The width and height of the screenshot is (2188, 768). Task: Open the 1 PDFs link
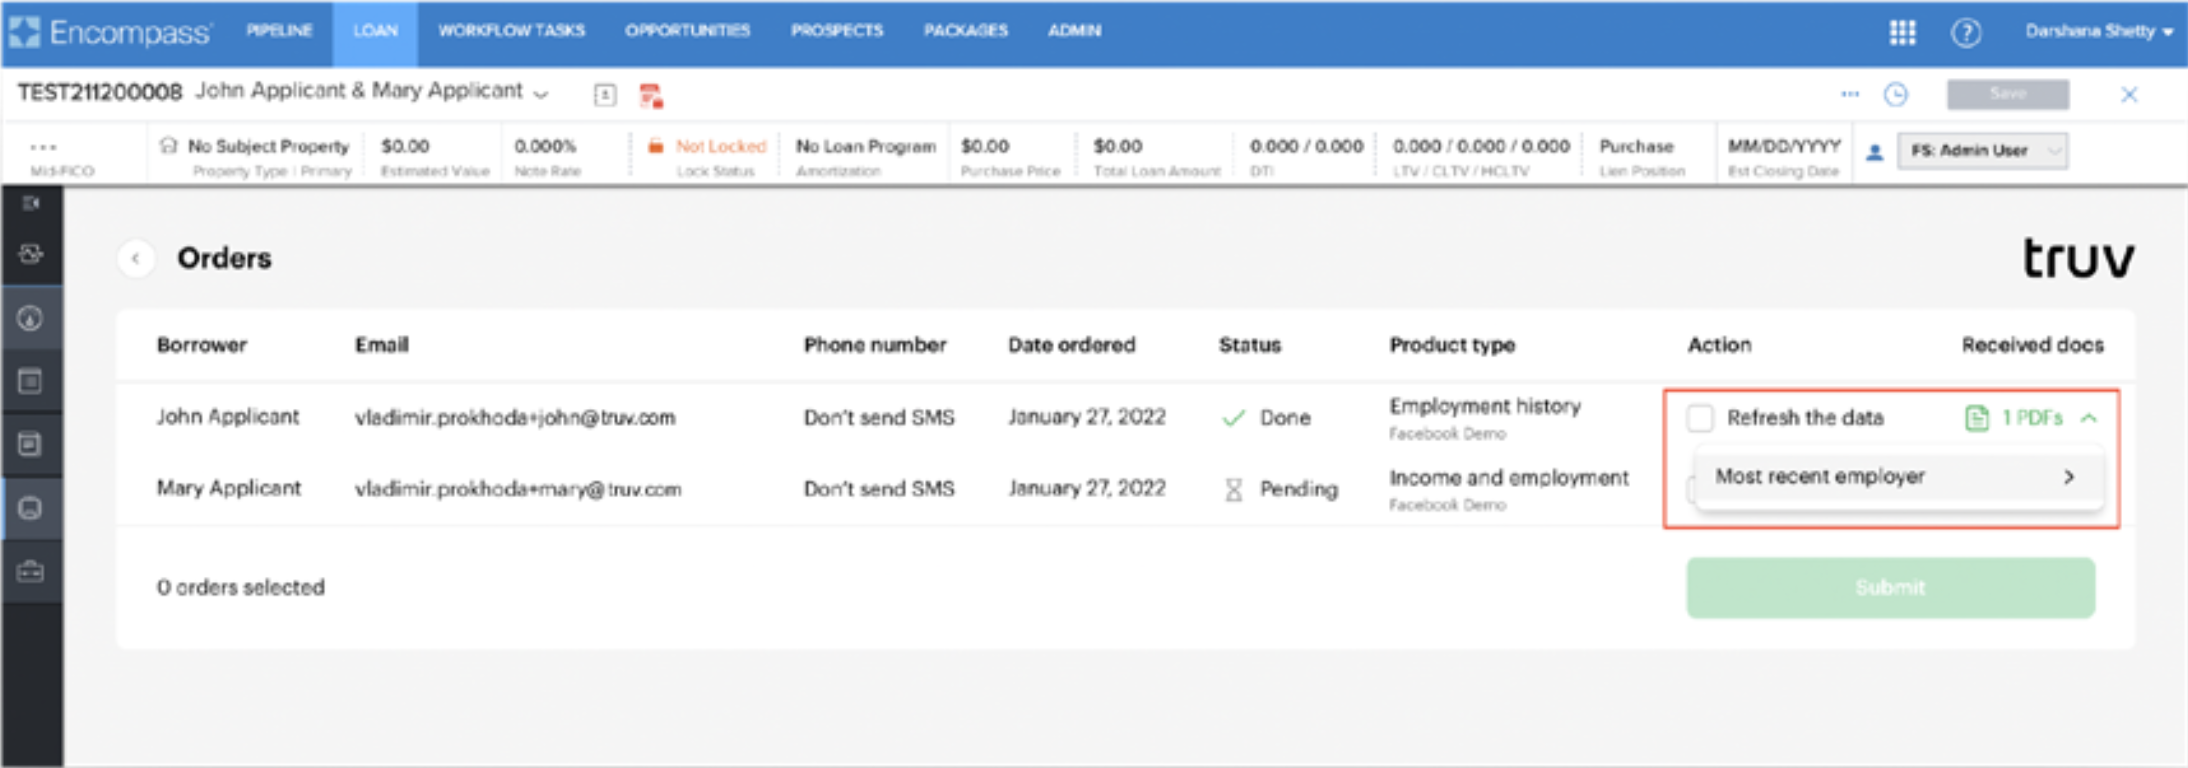pos(2032,418)
